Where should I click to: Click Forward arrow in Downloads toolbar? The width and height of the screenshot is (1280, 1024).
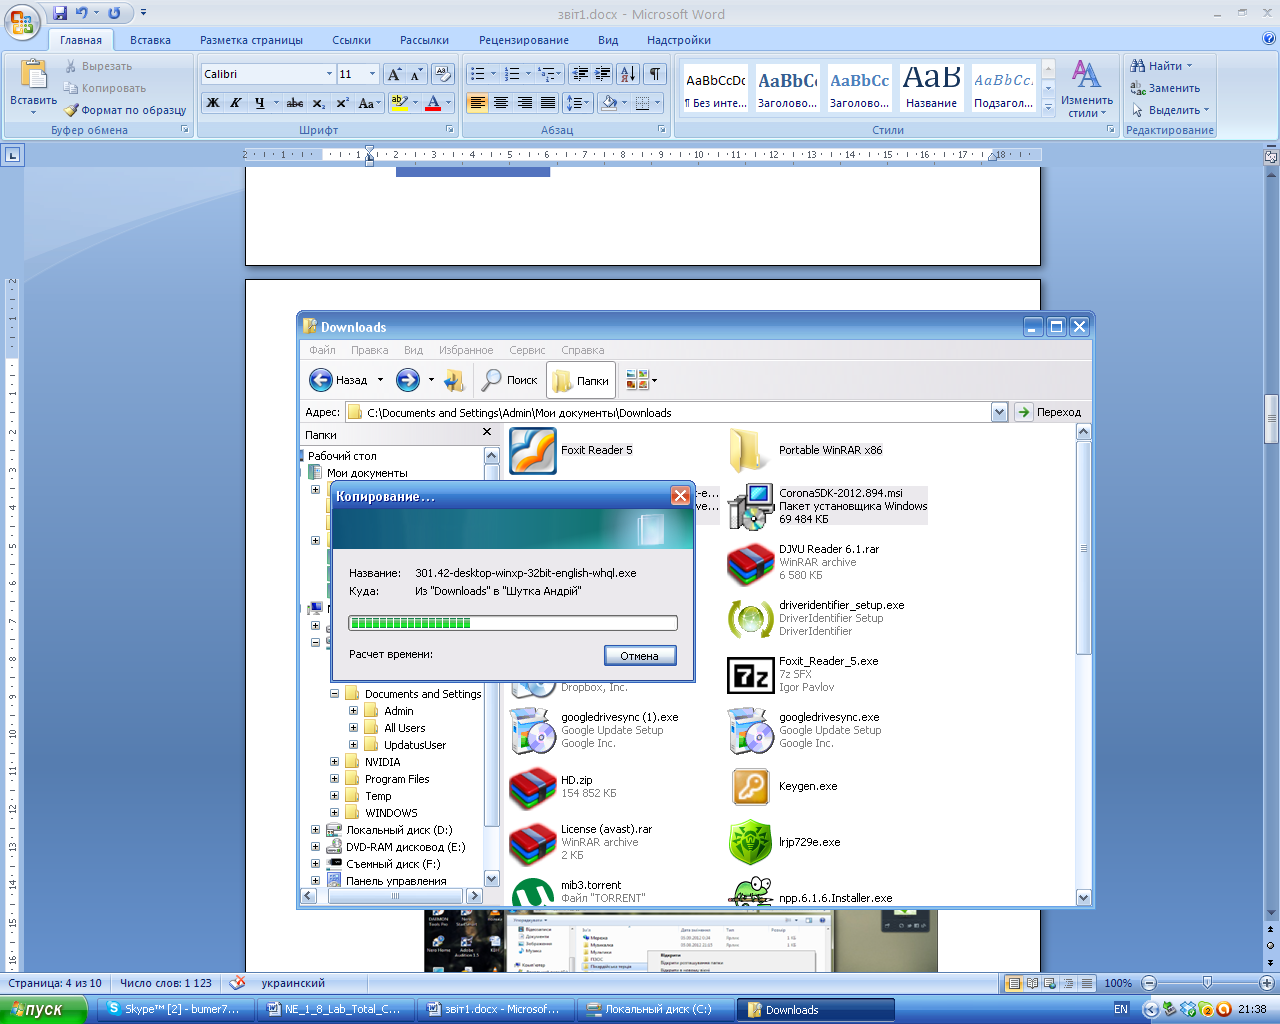407,380
